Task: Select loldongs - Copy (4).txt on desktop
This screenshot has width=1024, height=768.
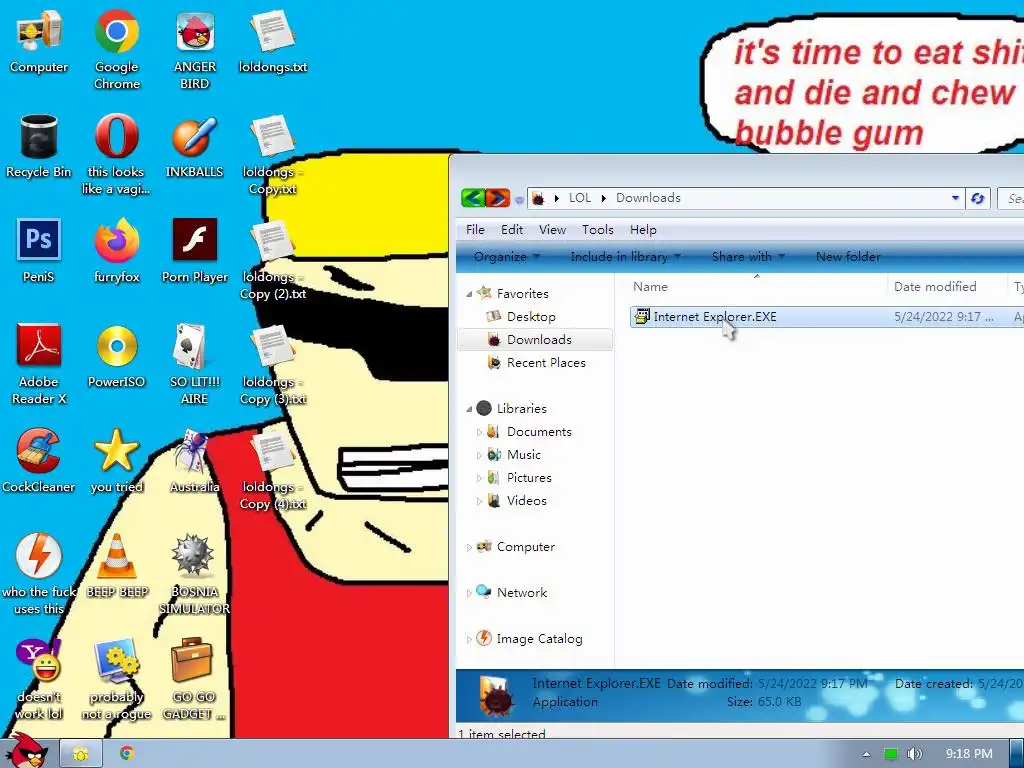Action: (x=273, y=470)
